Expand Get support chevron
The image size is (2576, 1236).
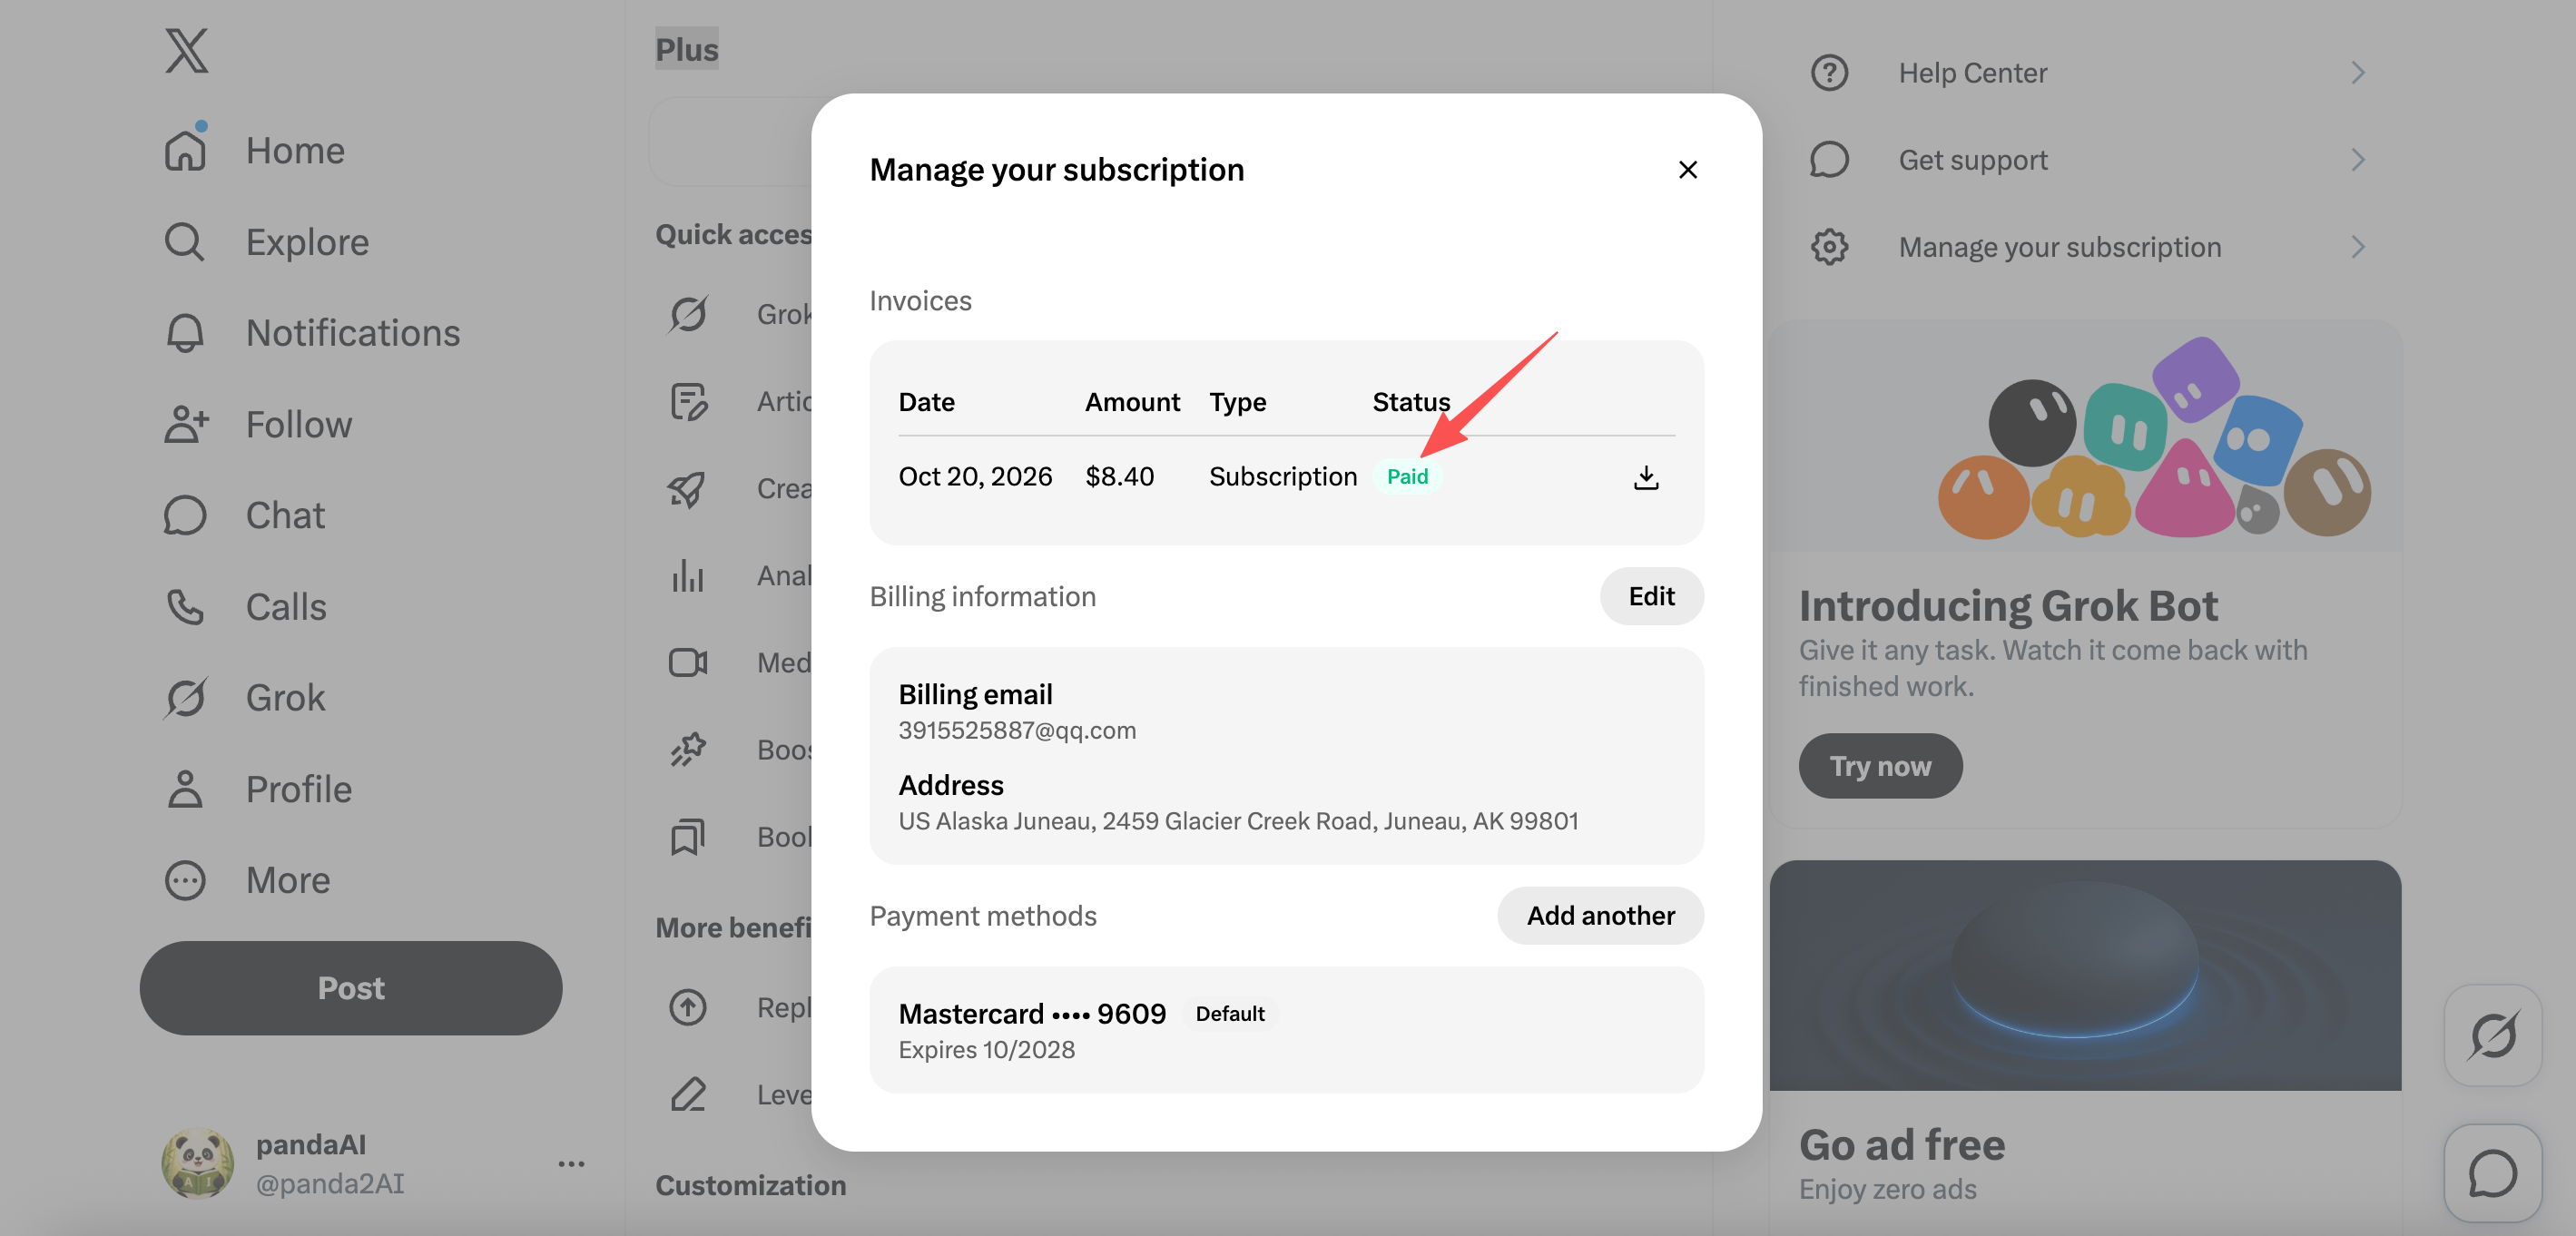coord(2358,160)
